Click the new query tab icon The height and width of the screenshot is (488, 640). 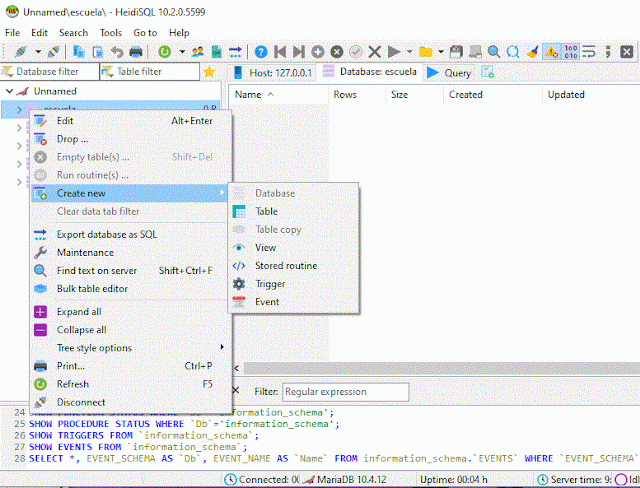click(x=487, y=72)
